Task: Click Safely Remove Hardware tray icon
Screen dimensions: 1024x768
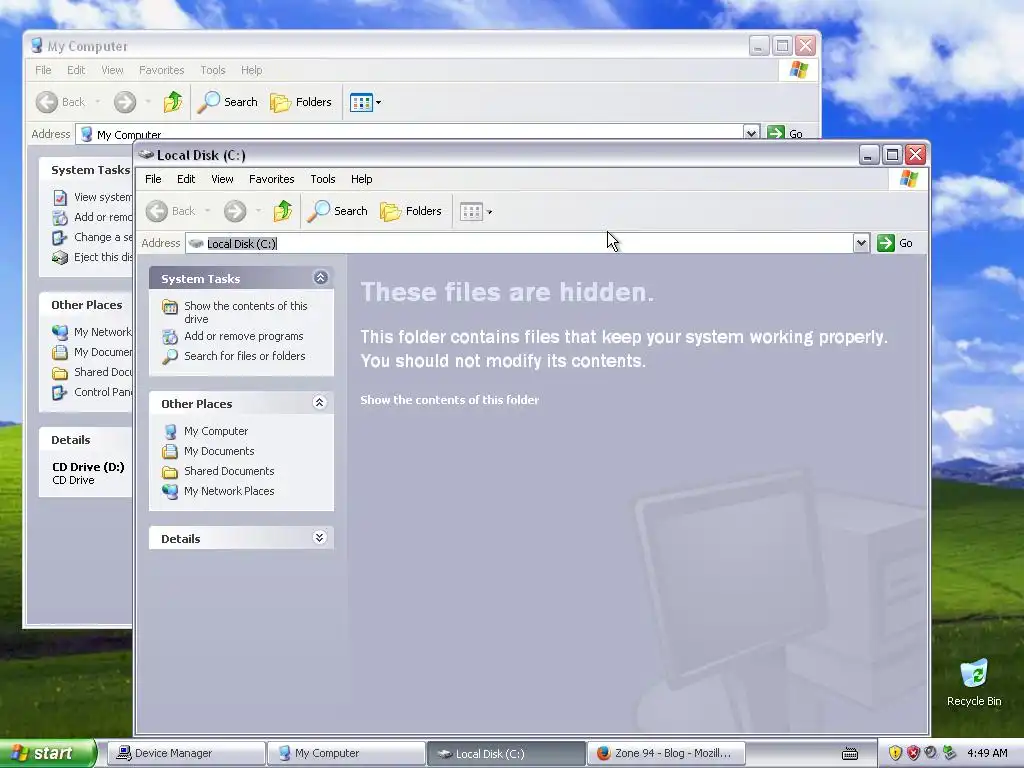Action: [x=949, y=753]
